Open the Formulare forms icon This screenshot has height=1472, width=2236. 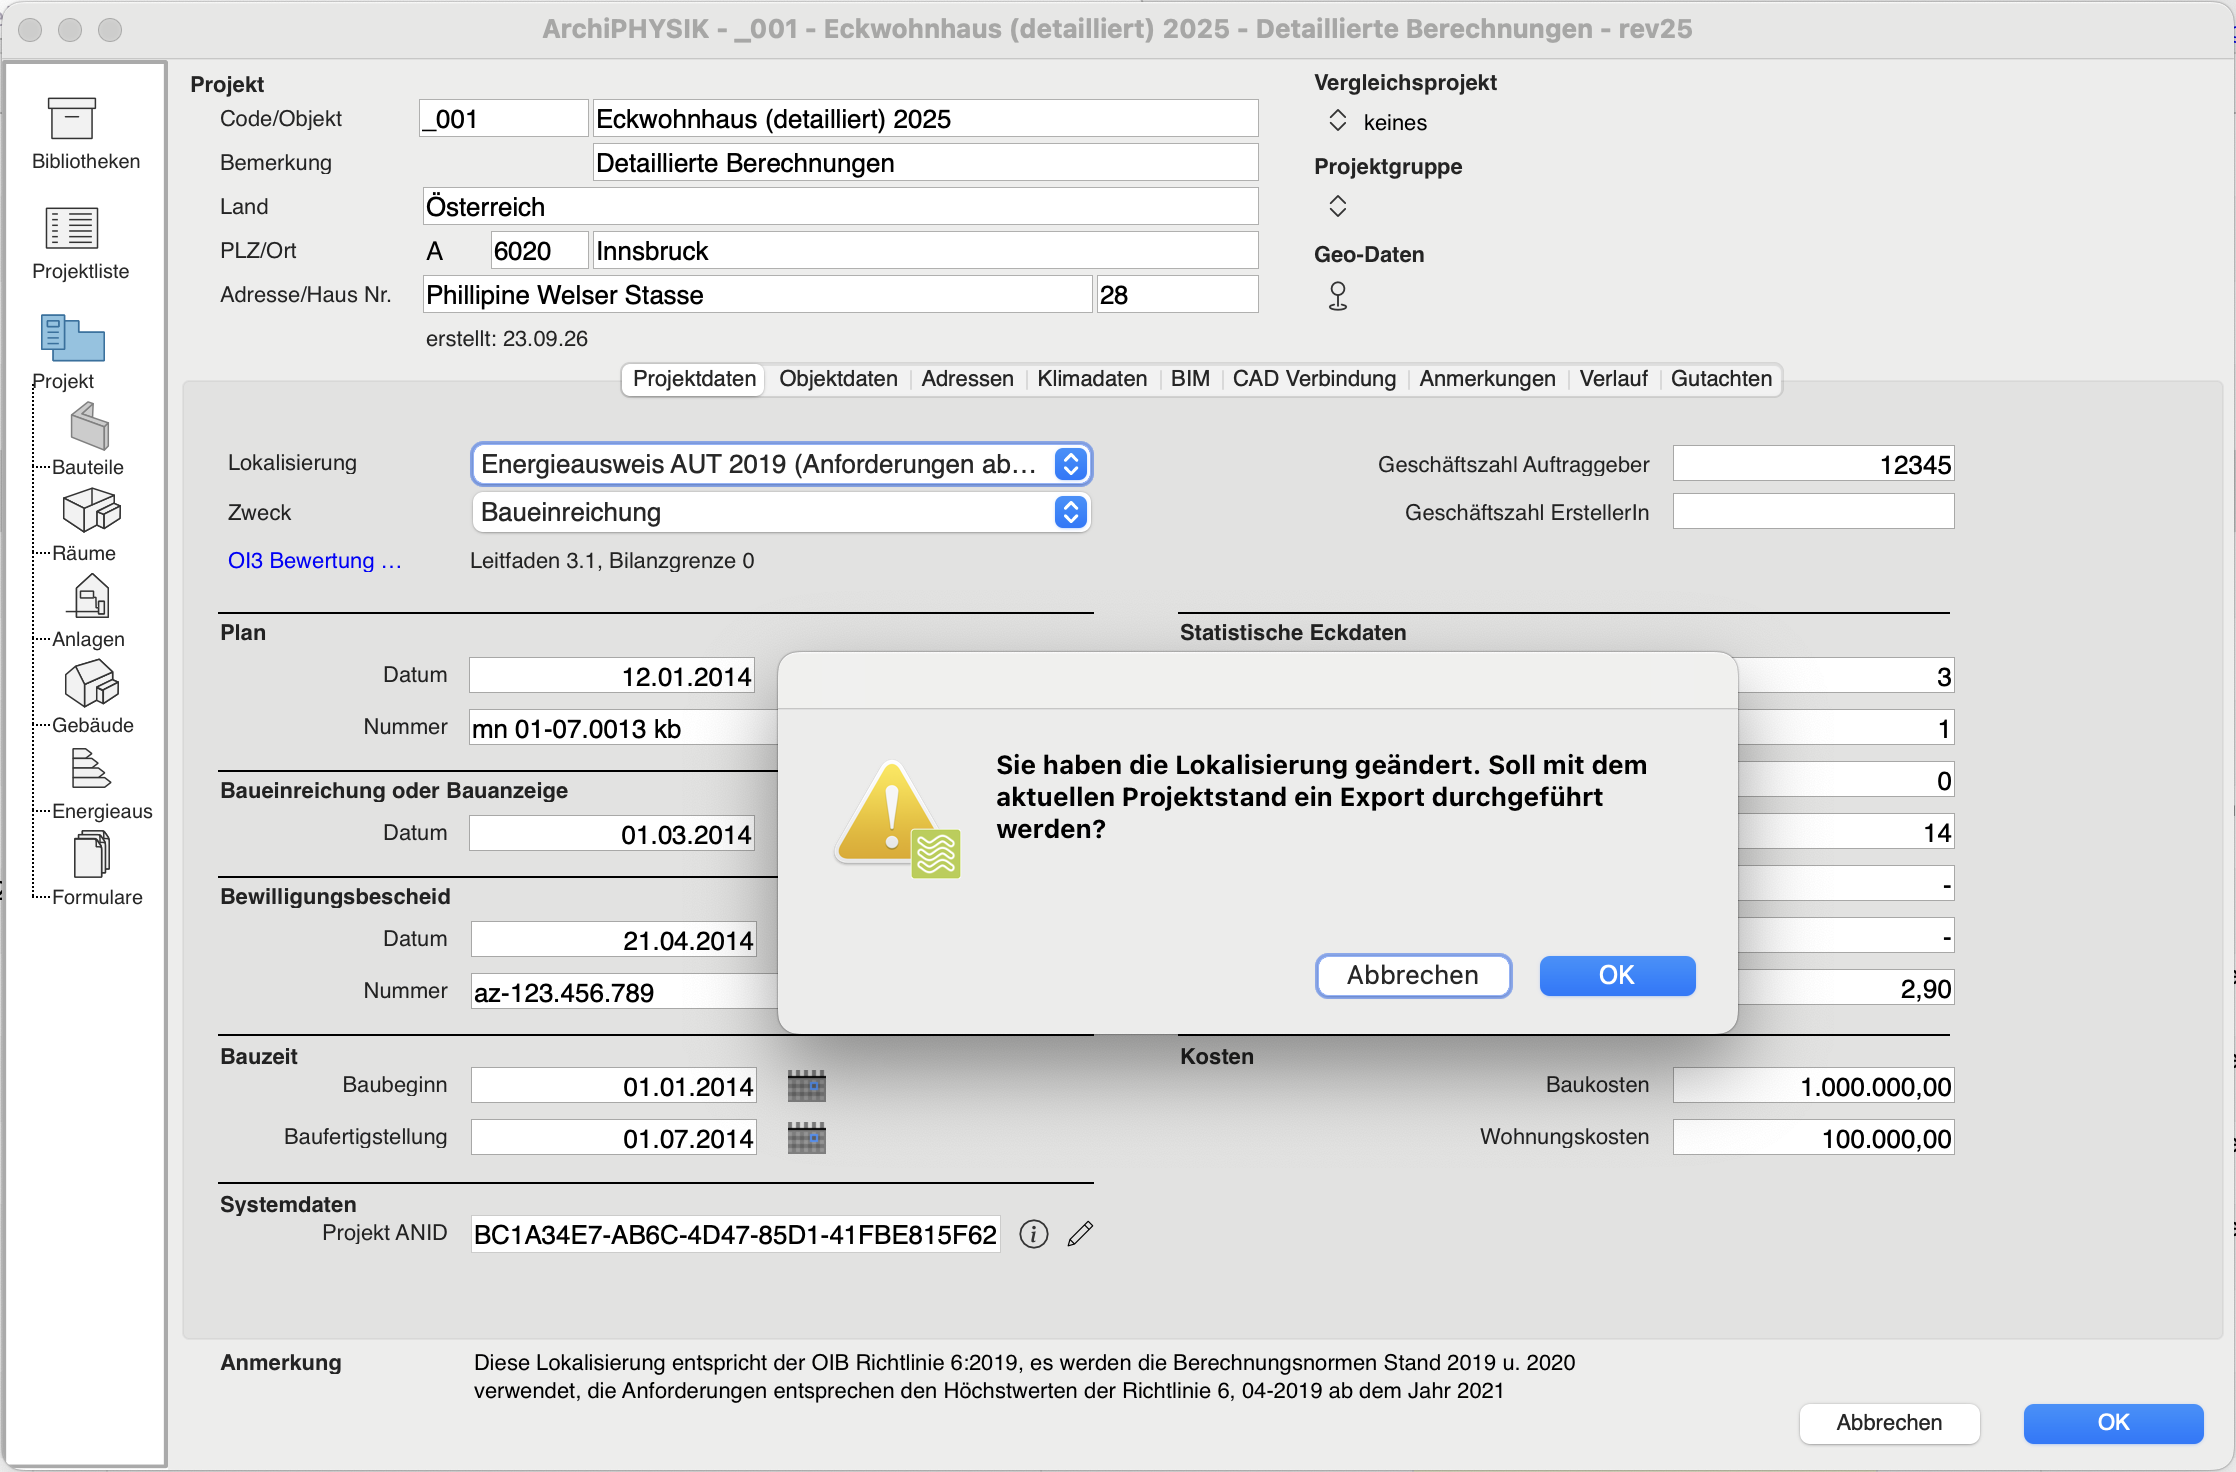point(91,855)
